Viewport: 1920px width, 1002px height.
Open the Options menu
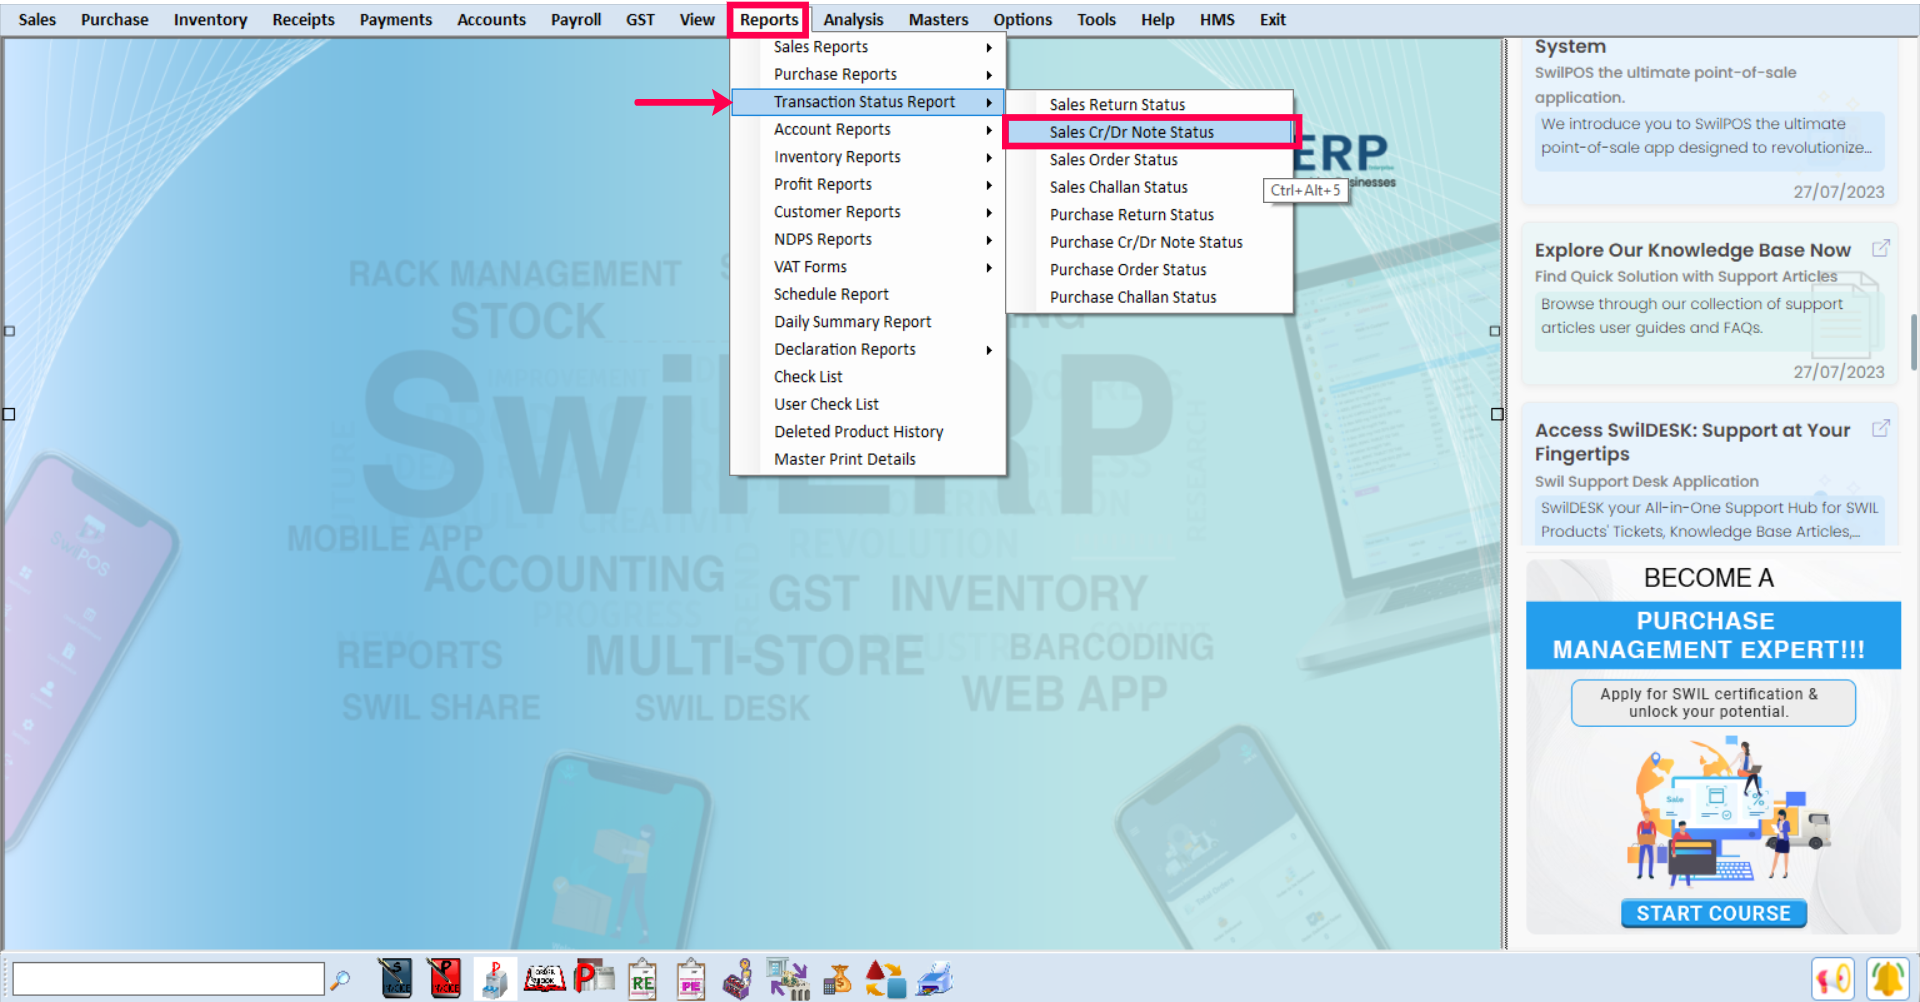1022,19
